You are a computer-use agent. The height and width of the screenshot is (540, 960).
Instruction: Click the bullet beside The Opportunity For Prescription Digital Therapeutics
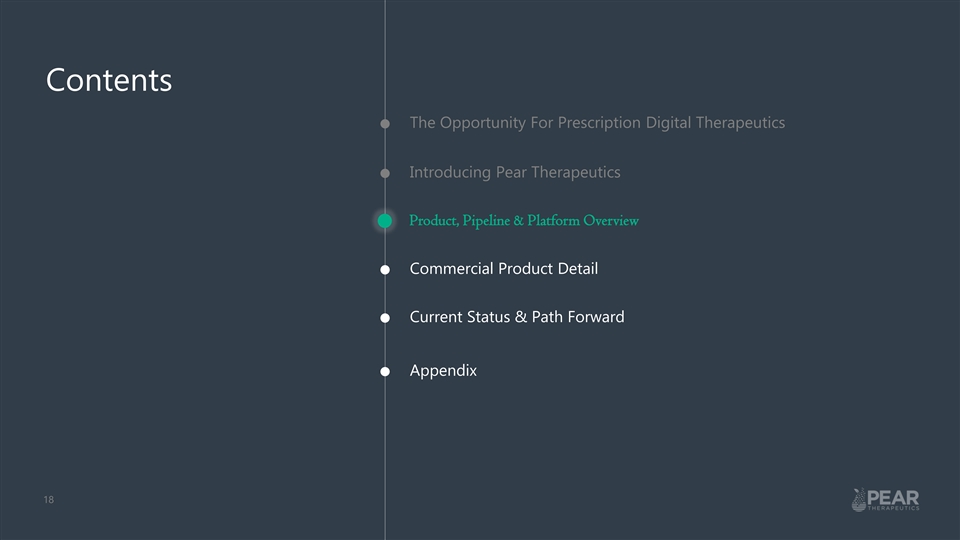(x=385, y=124)
